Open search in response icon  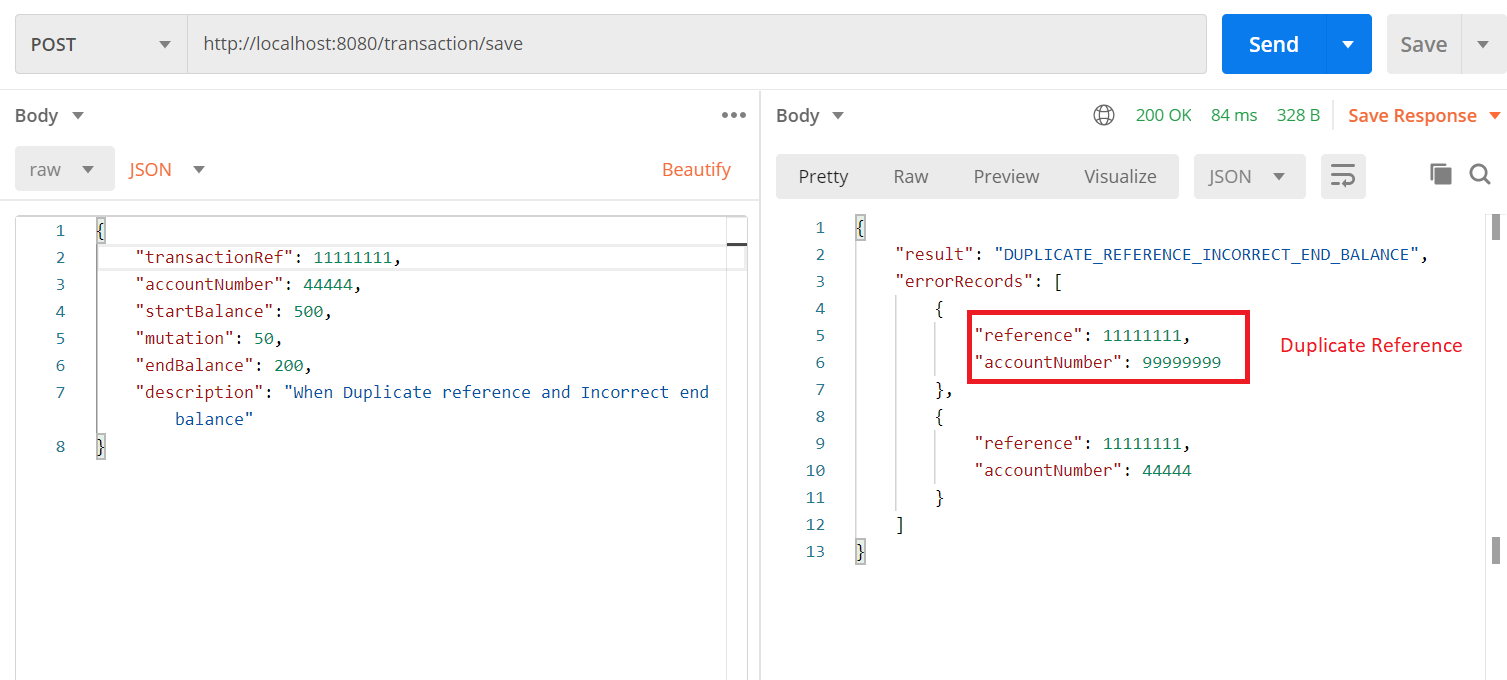click(1480, 175)
